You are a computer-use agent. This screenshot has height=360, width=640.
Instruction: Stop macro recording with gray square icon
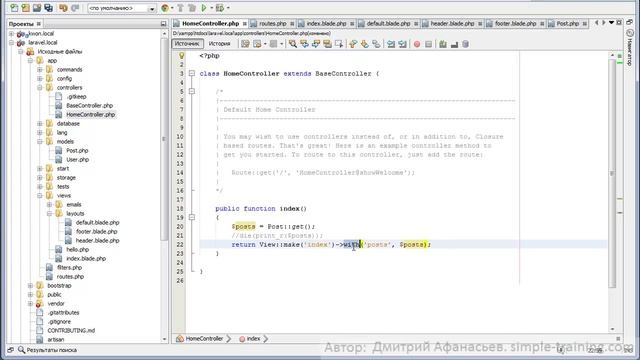[428, 44]
